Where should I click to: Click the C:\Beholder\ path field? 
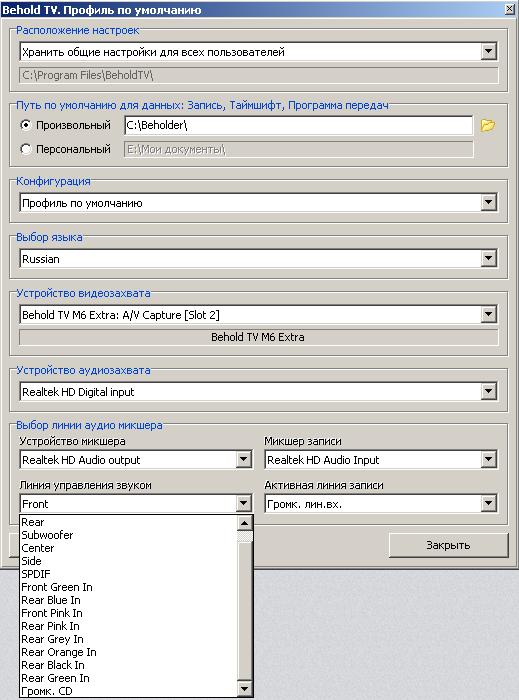tap(298, 125)
